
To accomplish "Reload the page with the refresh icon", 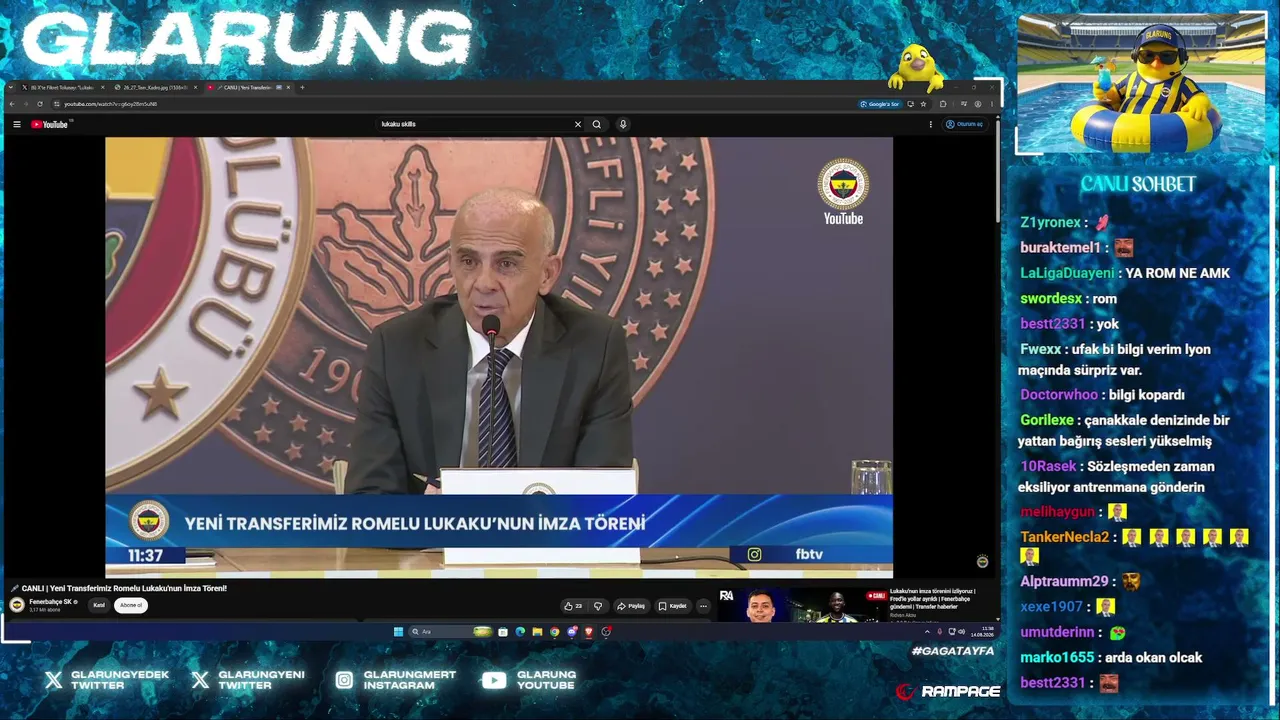I will click(40, 104).
